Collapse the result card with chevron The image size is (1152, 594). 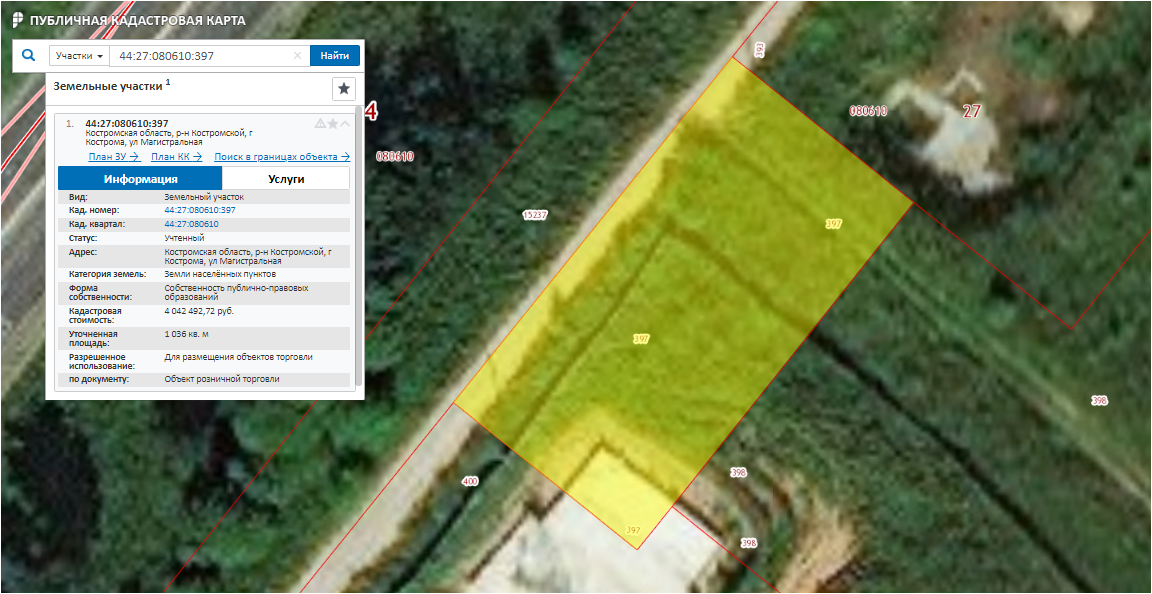tap(345, 124)
